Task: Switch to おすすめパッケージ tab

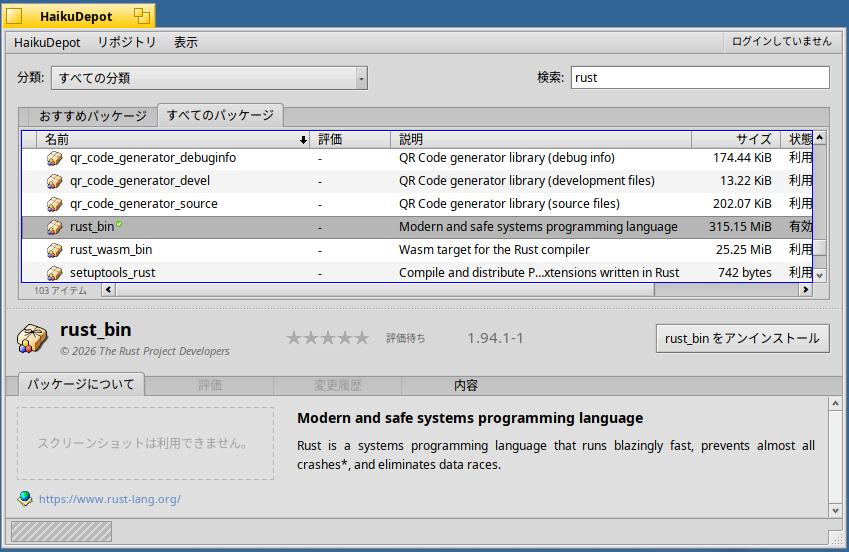Action: pos(93,116)
